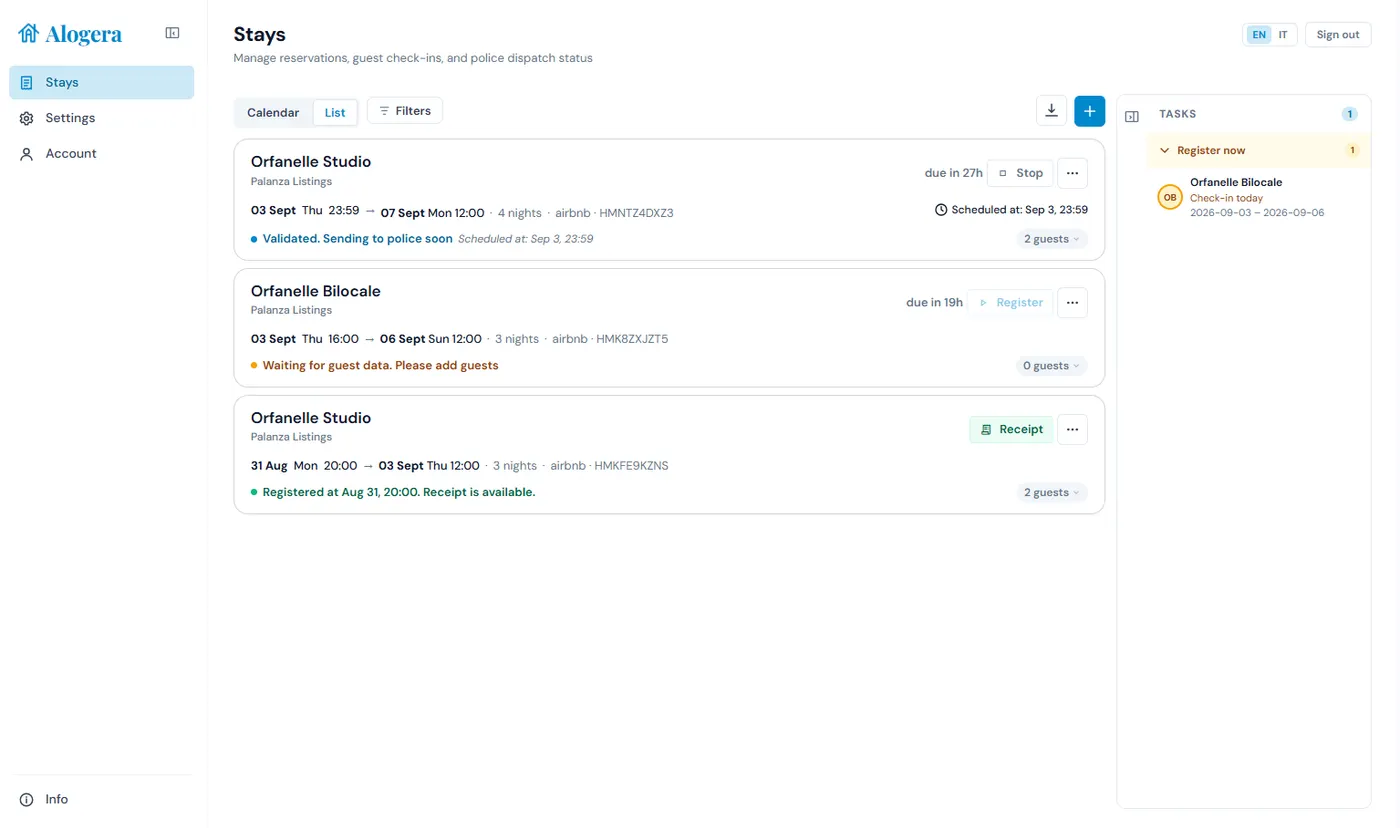The width and height of the screenshot is (1400, 828).
Task: Open the Filters dropdown
Action: (405, 111)
